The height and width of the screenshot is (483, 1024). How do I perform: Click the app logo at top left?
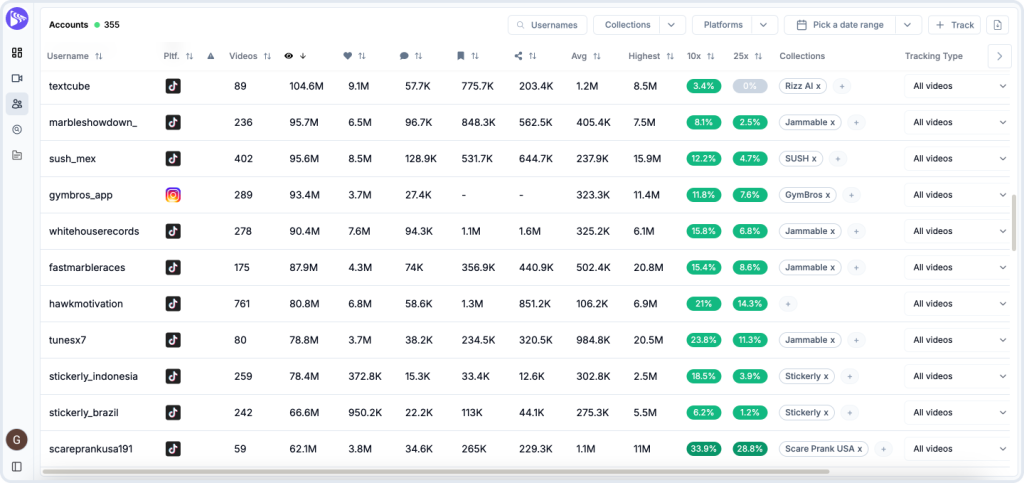(17, 18)
